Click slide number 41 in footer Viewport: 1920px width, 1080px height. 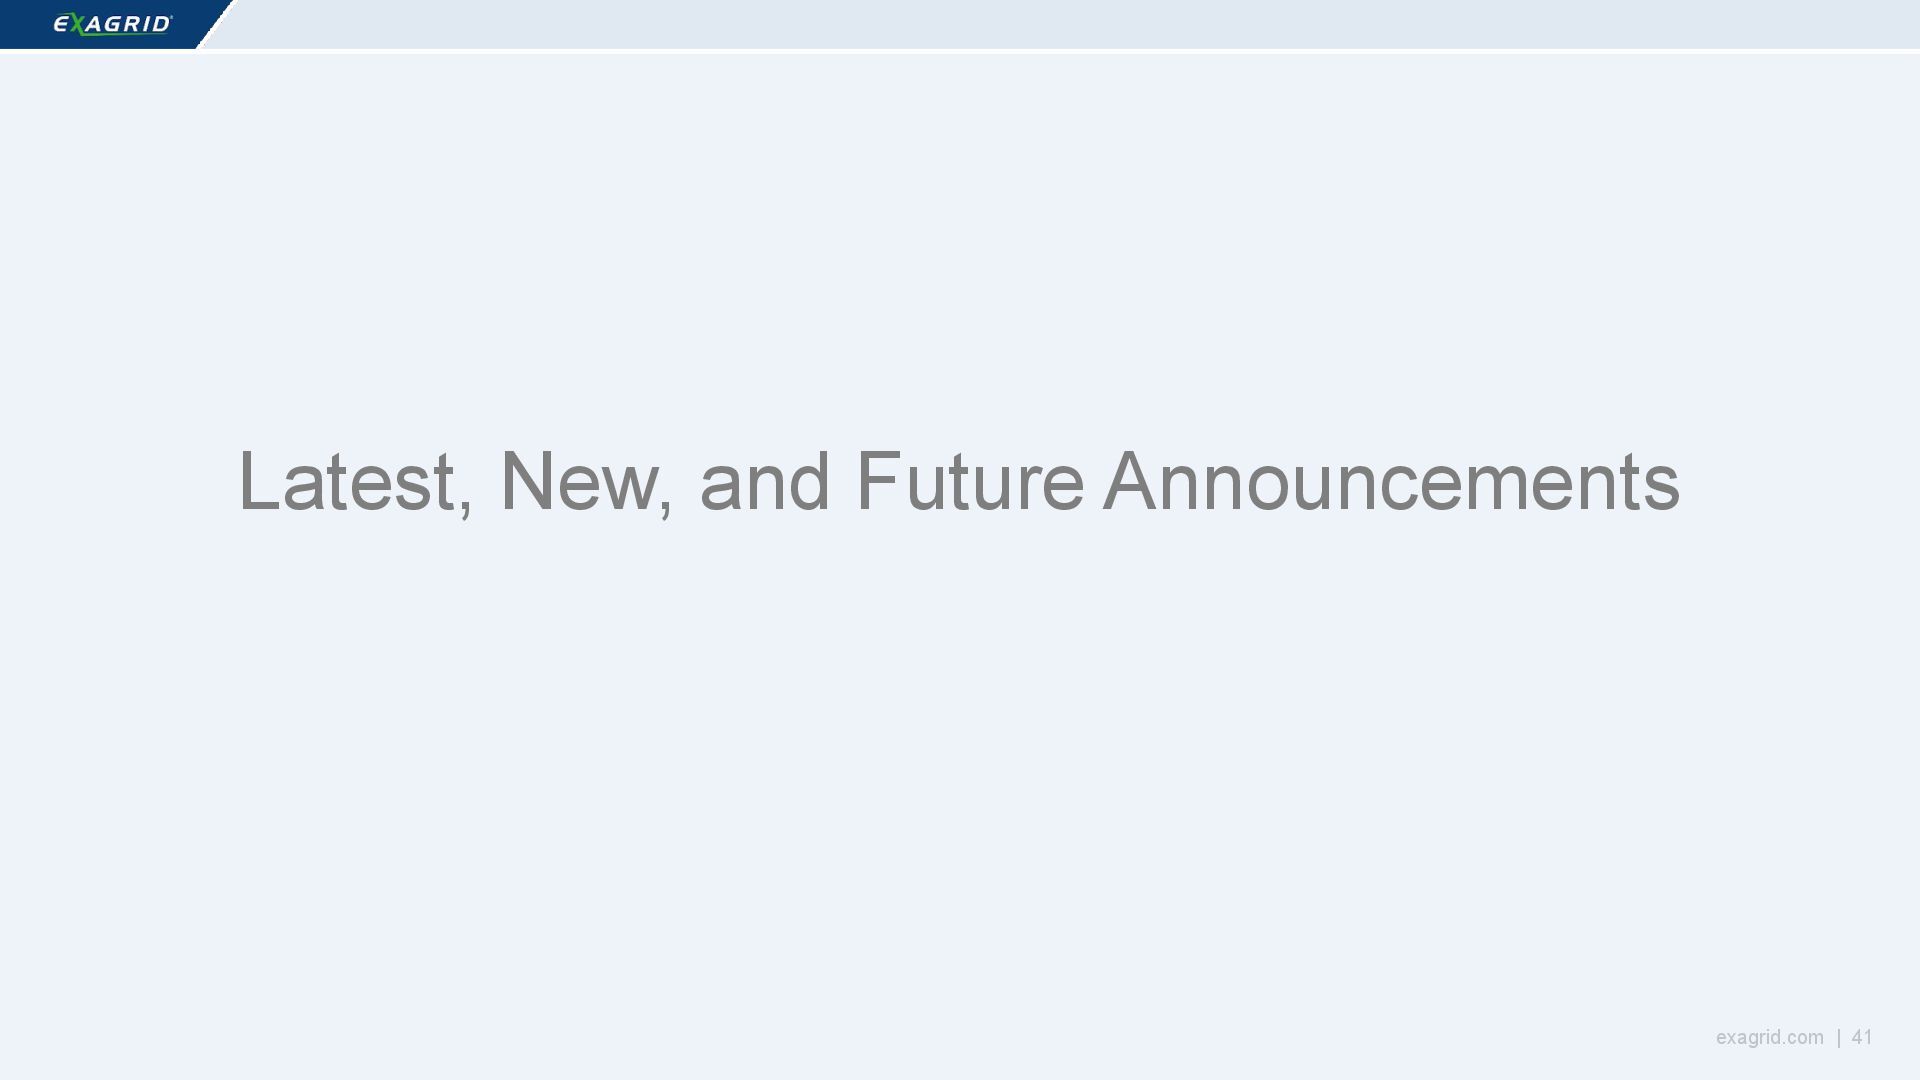(x=1861, y=1037)
